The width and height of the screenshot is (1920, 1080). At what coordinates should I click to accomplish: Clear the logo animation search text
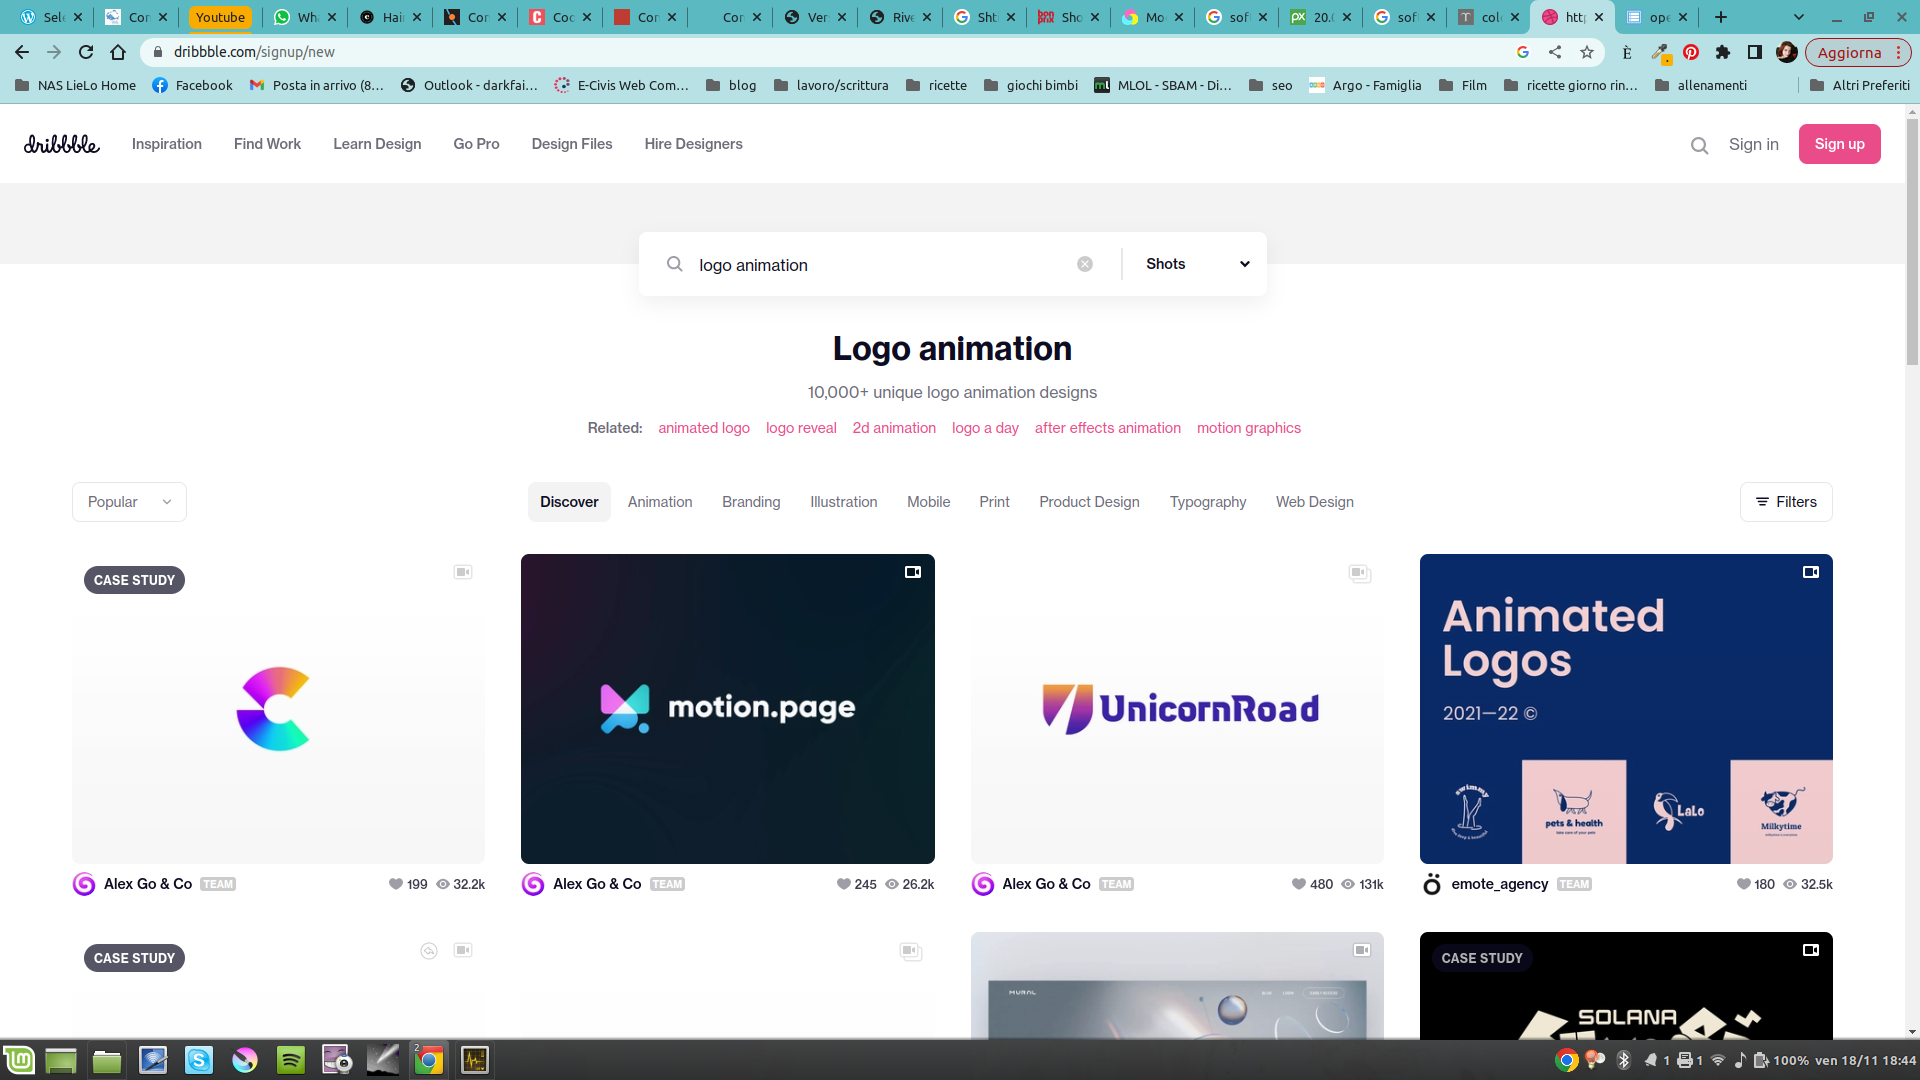click(x=1085, y=264)
